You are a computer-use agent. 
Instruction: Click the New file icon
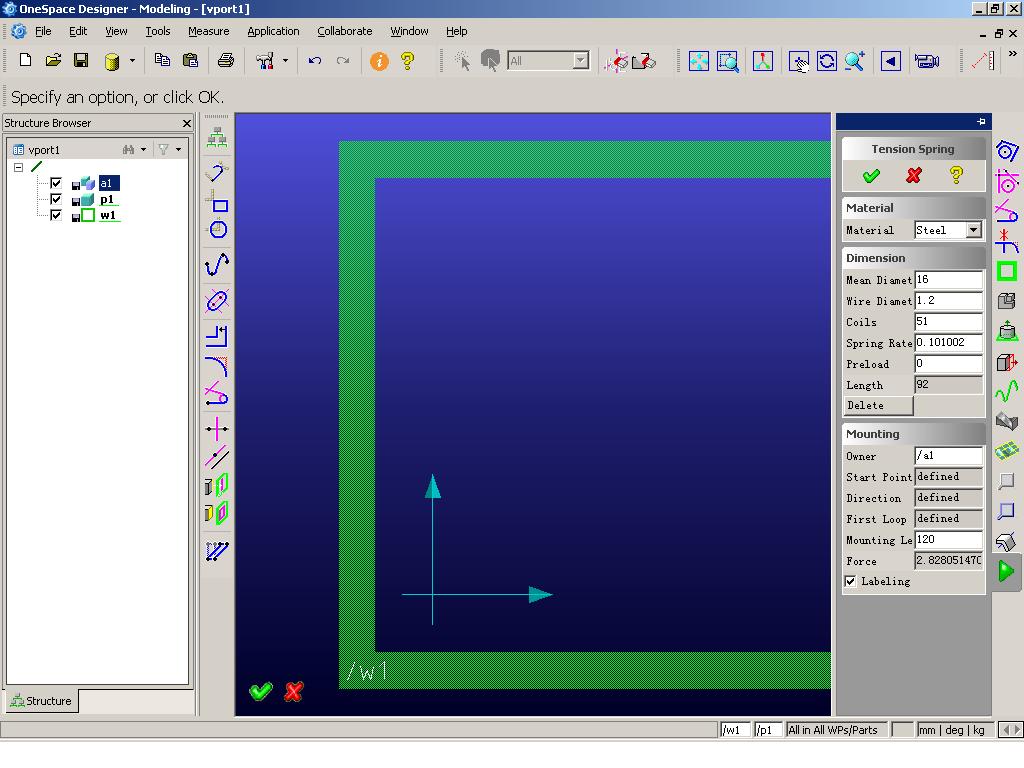click(x=25, y=61)
